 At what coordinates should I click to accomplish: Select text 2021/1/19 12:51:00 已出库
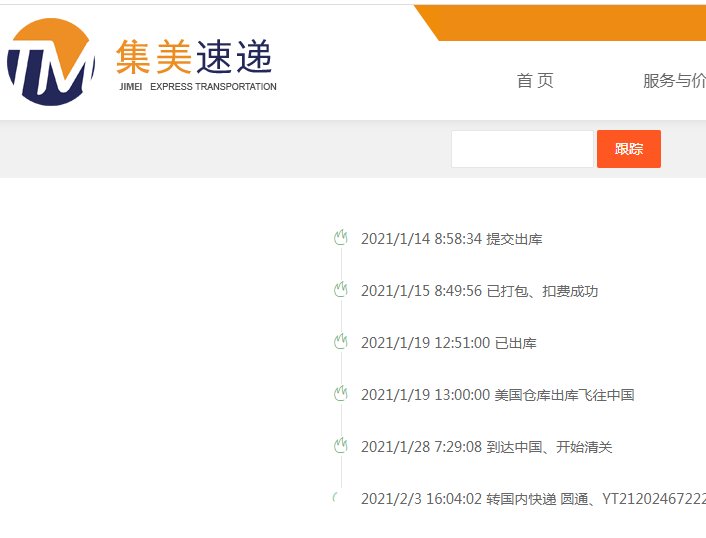tap(449, 343)
